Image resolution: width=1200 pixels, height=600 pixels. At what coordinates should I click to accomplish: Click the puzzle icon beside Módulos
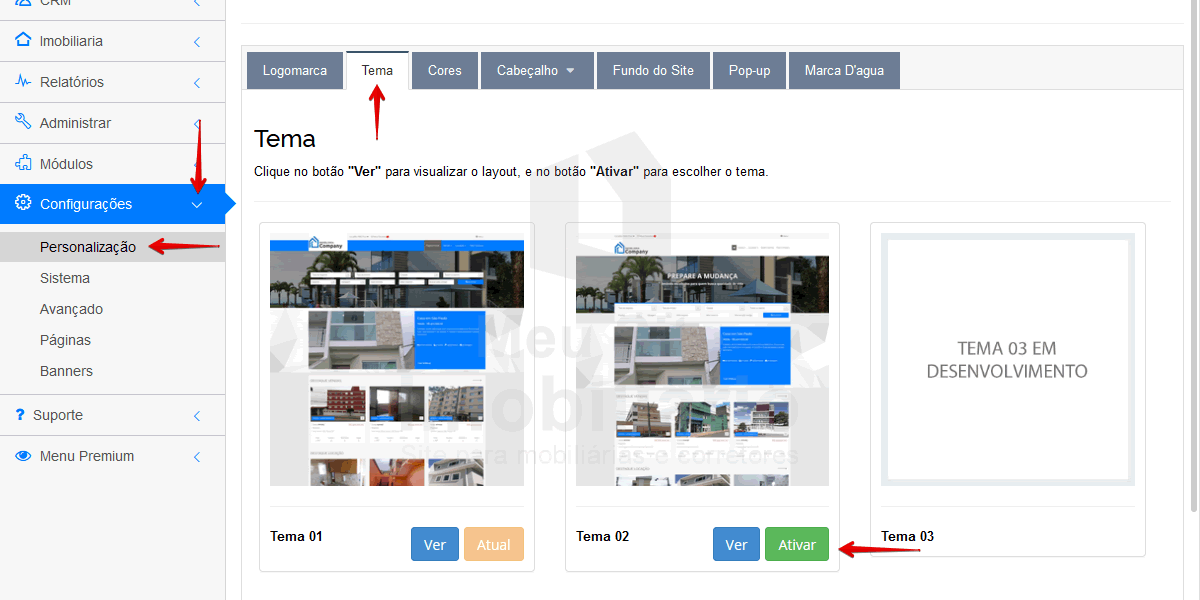coord(23,163)
